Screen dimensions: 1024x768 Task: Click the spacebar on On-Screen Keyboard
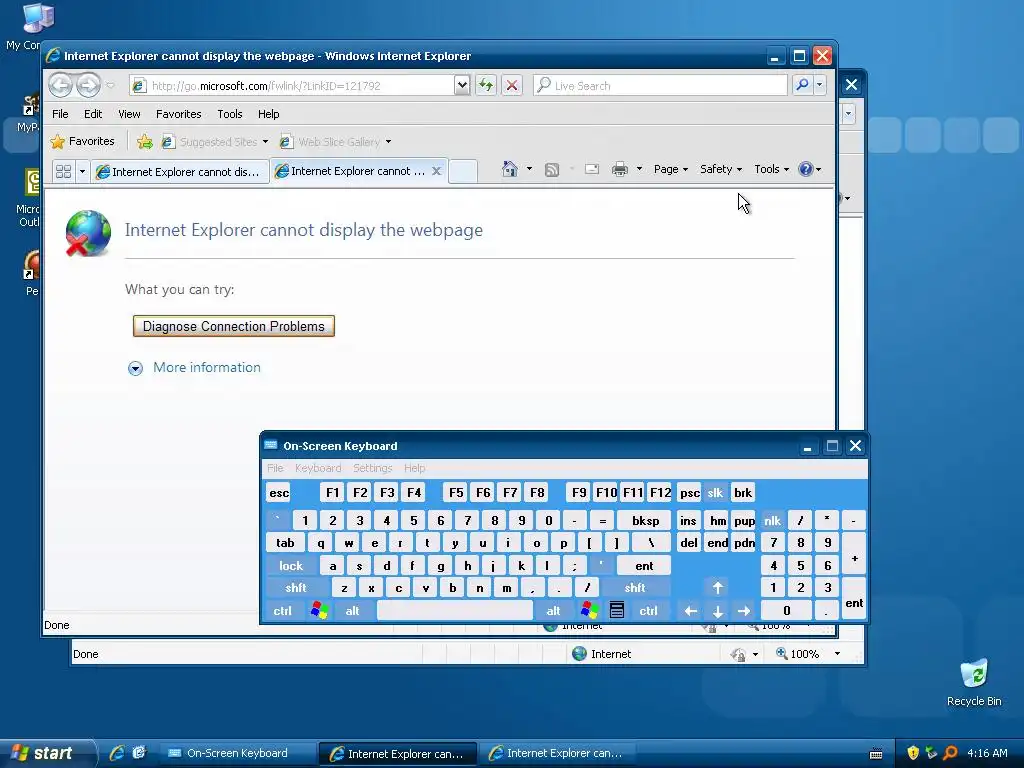pyautogui.click(x=455, y=611)
